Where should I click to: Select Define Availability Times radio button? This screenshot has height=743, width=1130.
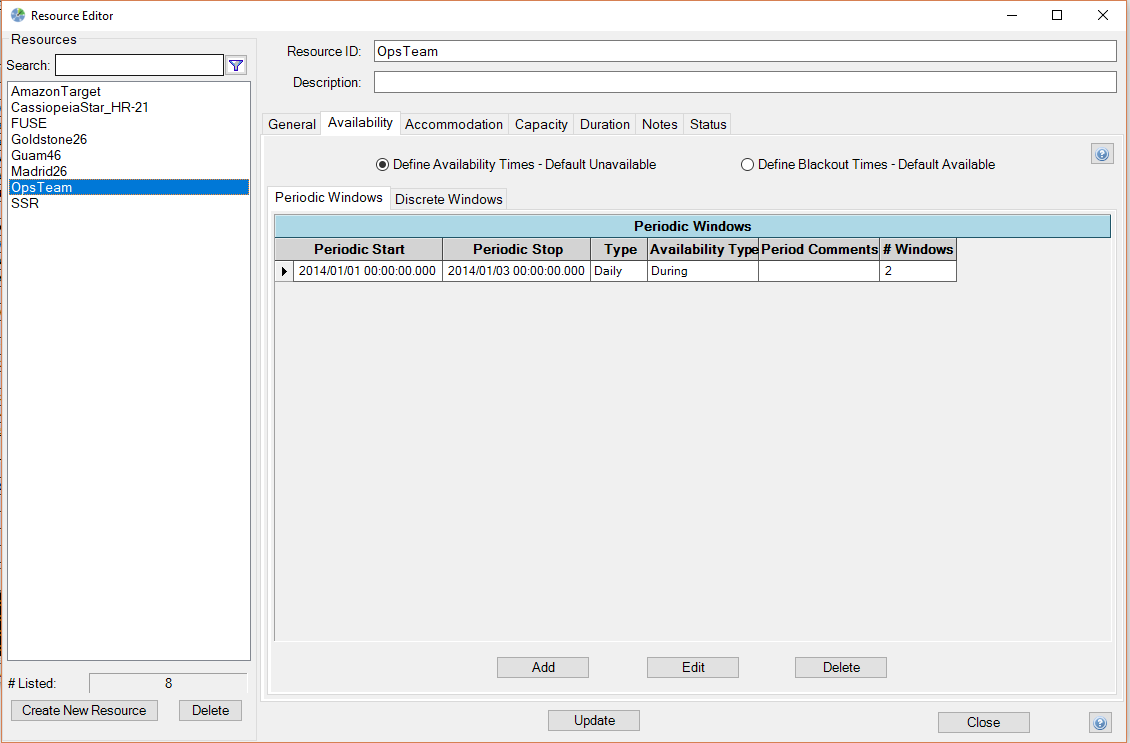pos(382,164)
